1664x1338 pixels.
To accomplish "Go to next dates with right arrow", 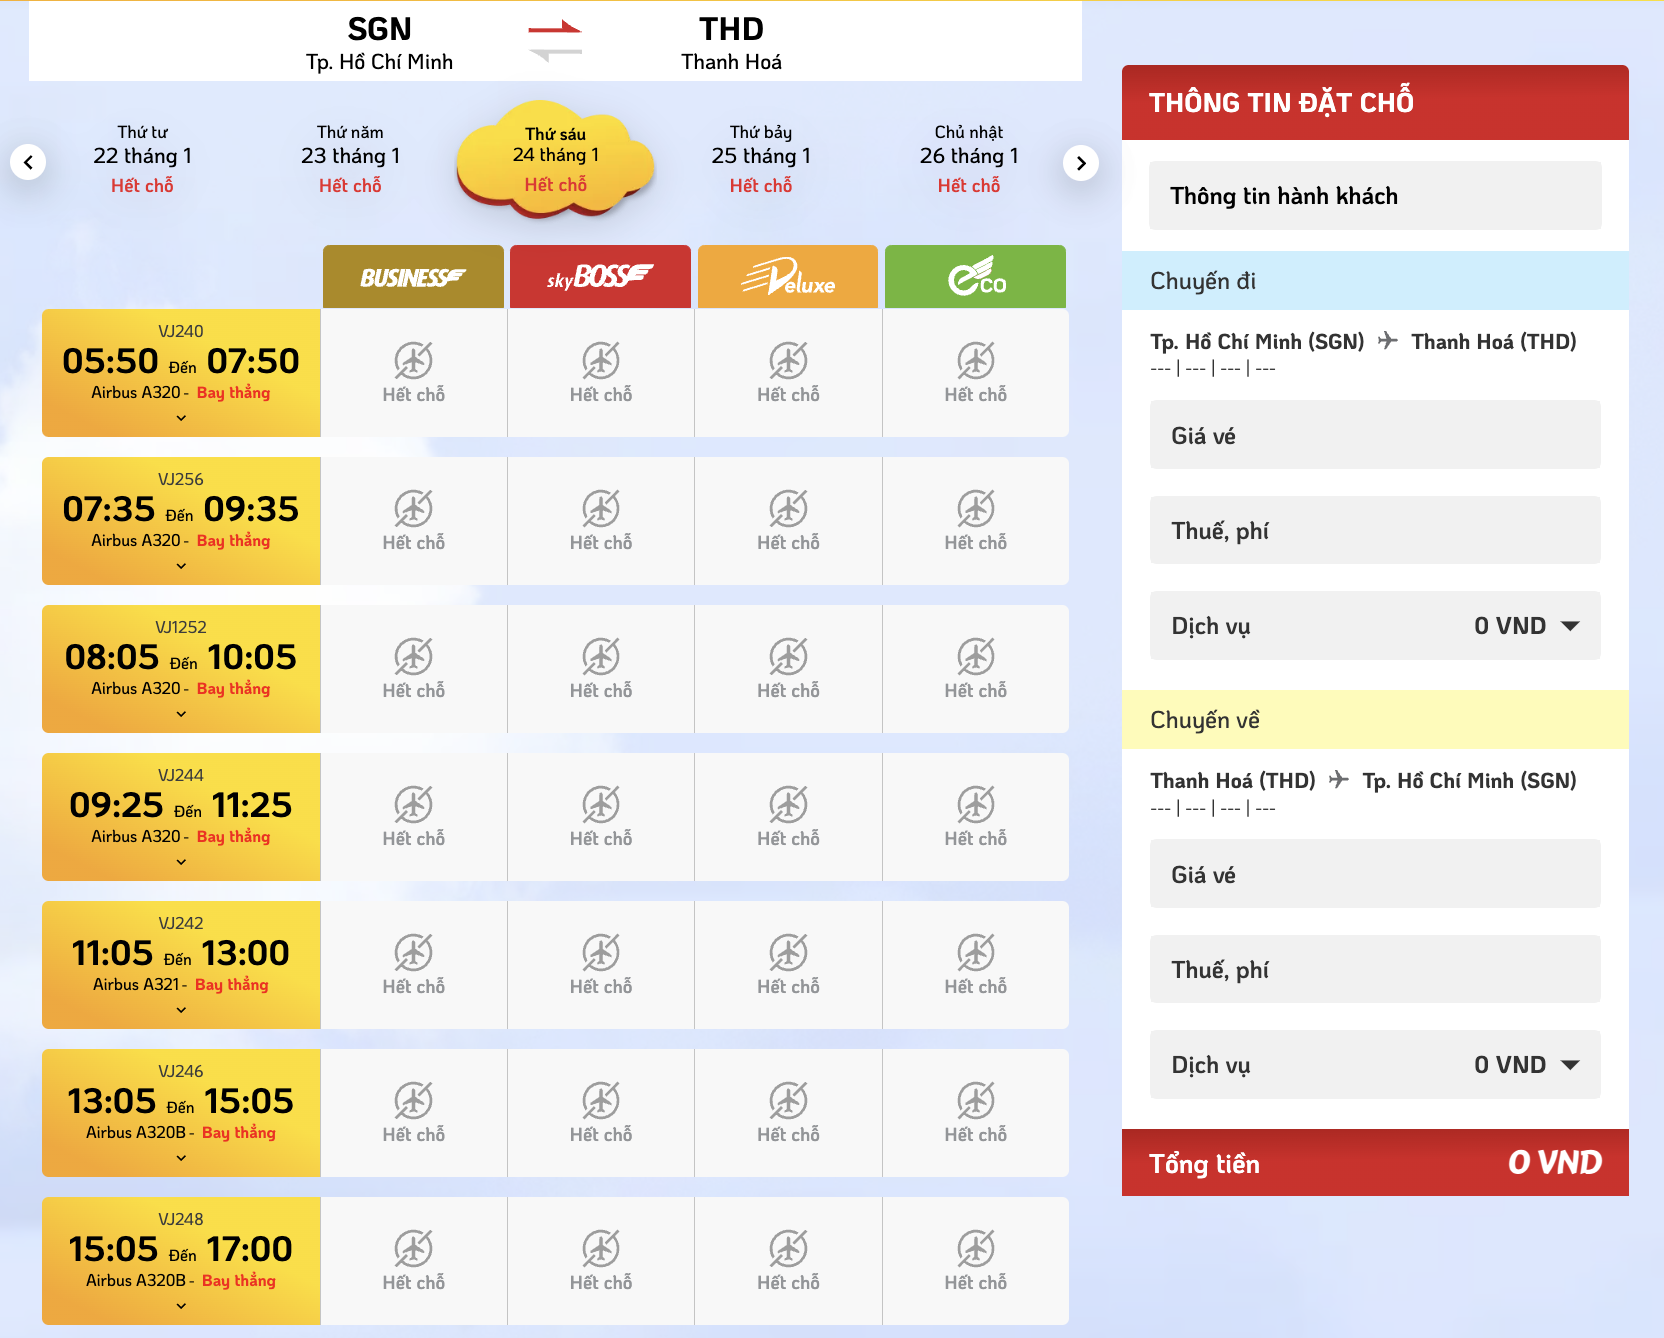I will pyautogui.click(x=1080, y=163).
